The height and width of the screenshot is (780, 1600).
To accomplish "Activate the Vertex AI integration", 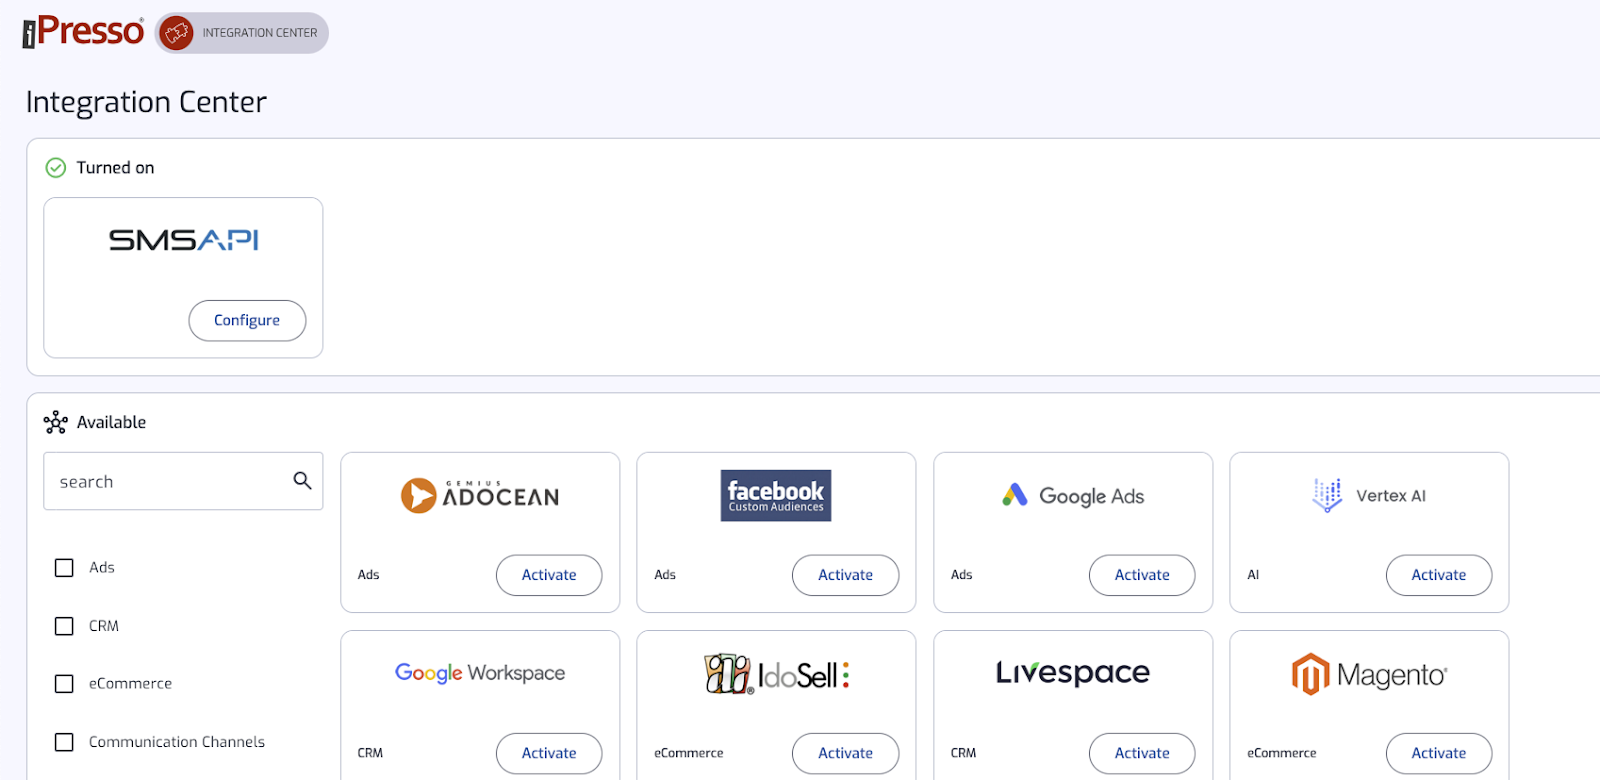I will click(1438, 575).
